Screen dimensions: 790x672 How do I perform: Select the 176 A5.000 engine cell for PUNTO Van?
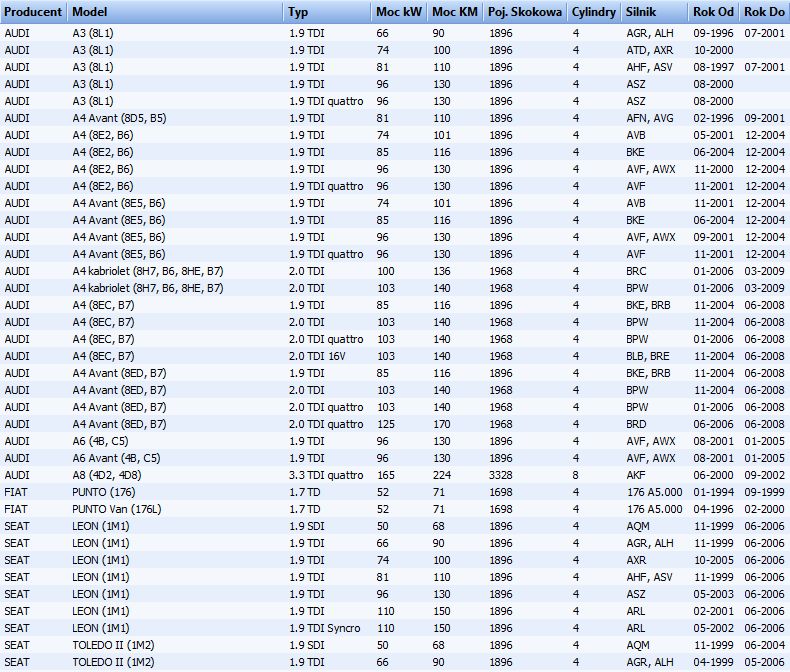[654, 509]
